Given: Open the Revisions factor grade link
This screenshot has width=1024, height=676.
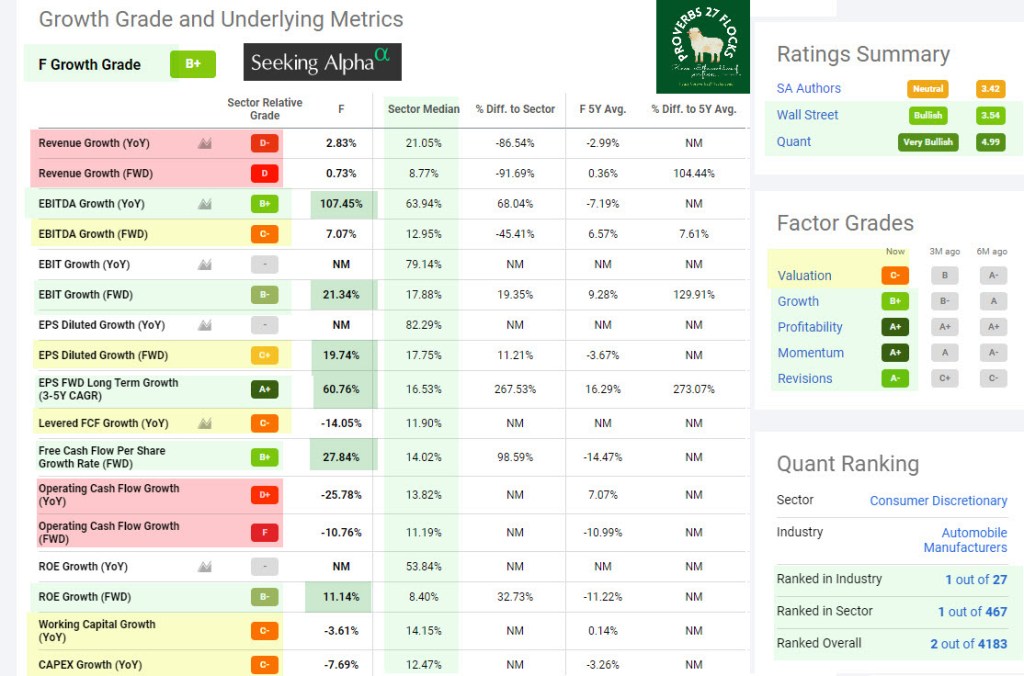Looking at the screenshot, I should (x=805, y=378).
